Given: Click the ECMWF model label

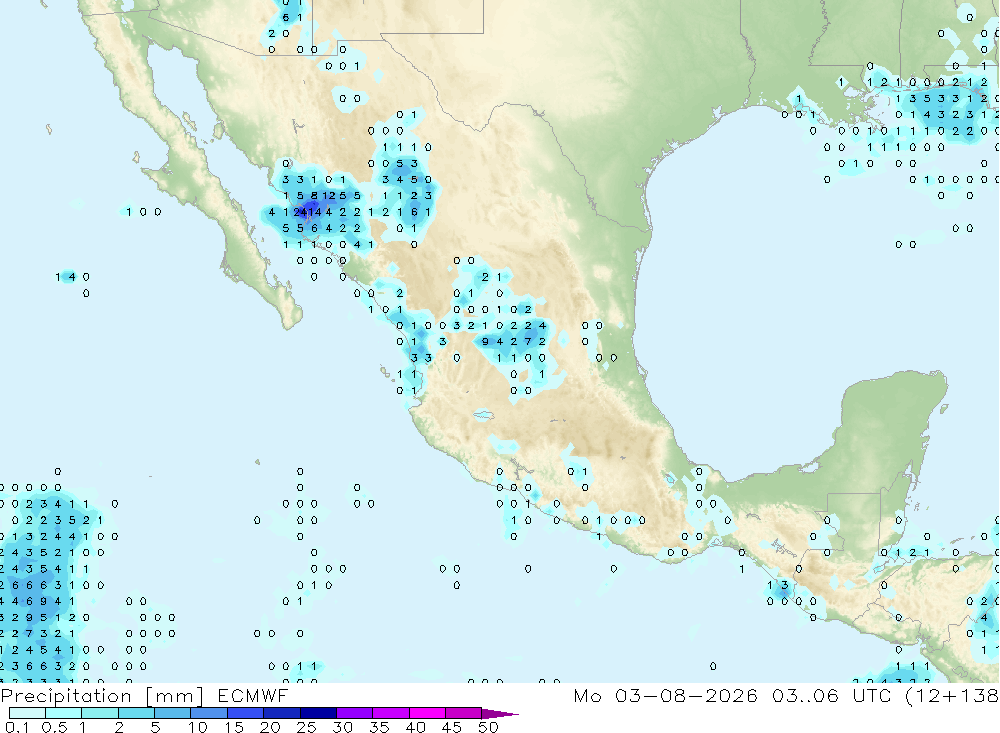Looking at the screenshot, I should tap(253, 695).
